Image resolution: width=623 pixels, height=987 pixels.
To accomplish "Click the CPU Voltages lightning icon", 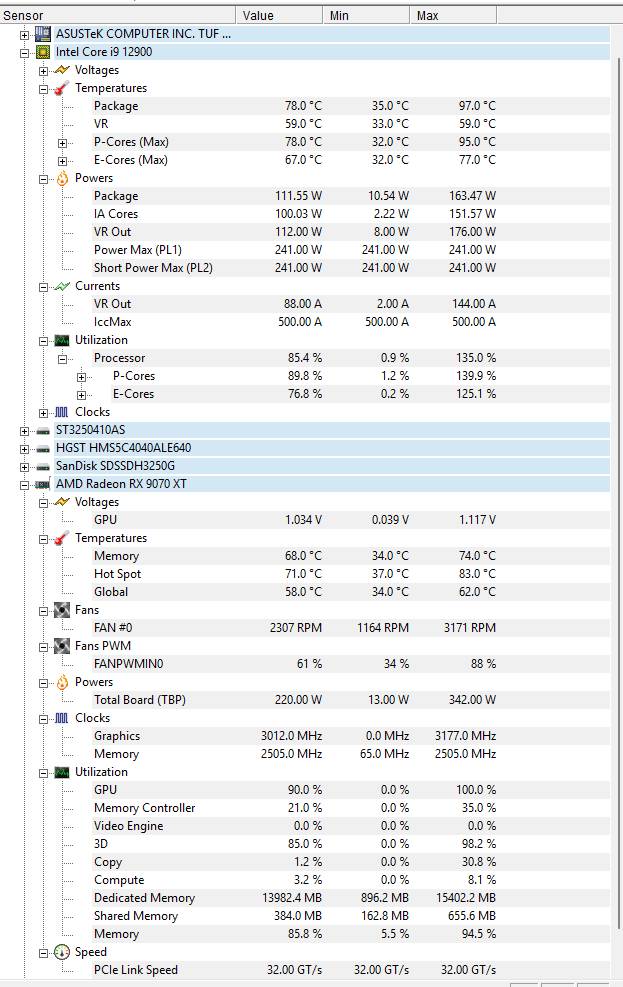I will coord(62,70).
